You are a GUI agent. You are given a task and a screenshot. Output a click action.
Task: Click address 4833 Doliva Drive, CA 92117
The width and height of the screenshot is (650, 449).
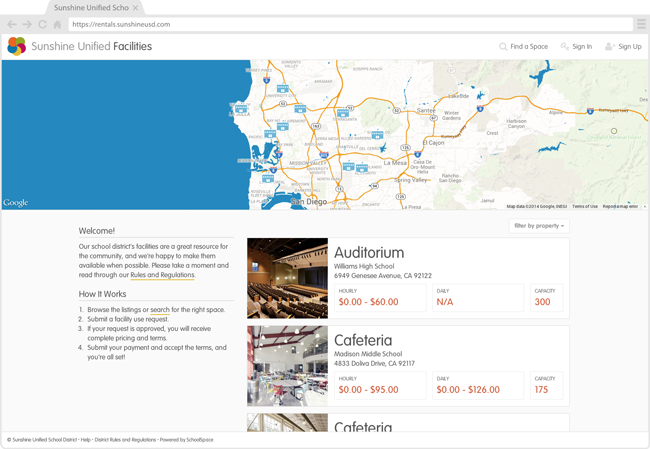pyautogui.click(x=374, y=364)
